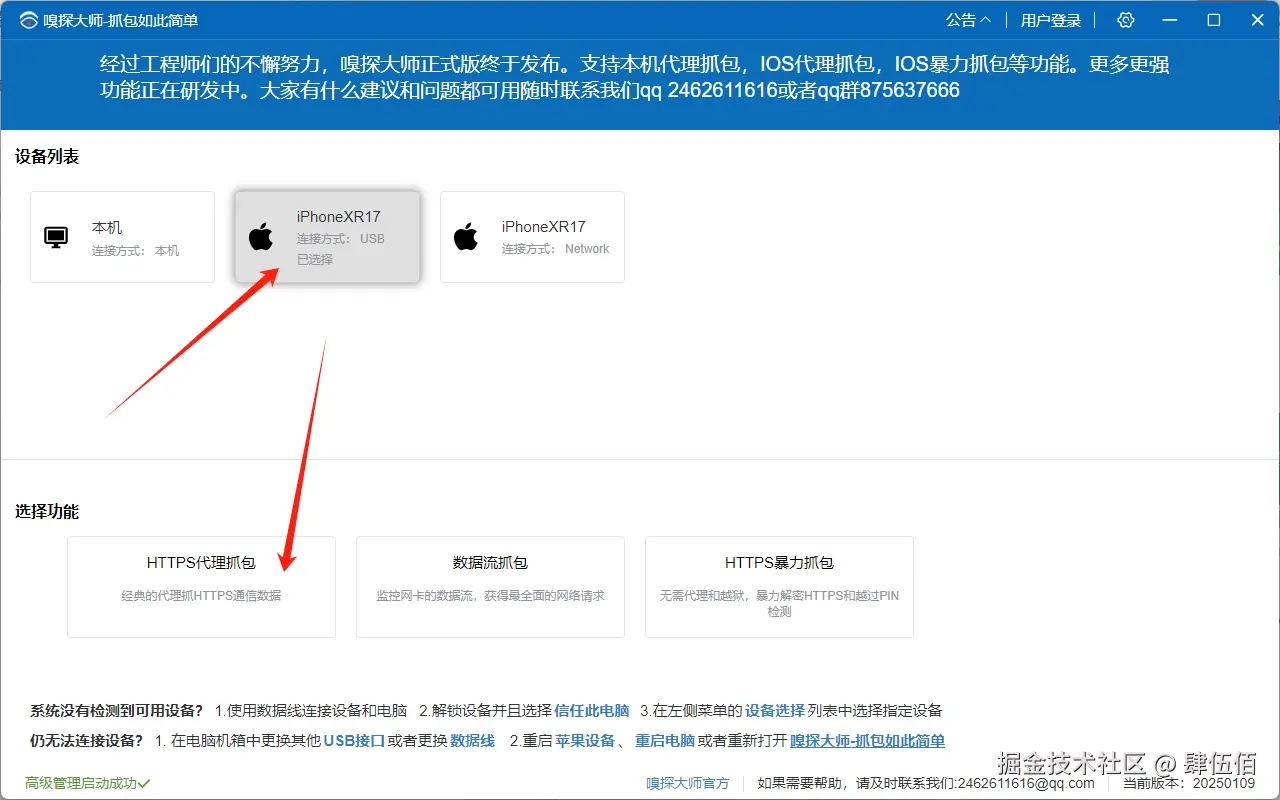Click the 高级管理启动成功 status text

(81, 783)
